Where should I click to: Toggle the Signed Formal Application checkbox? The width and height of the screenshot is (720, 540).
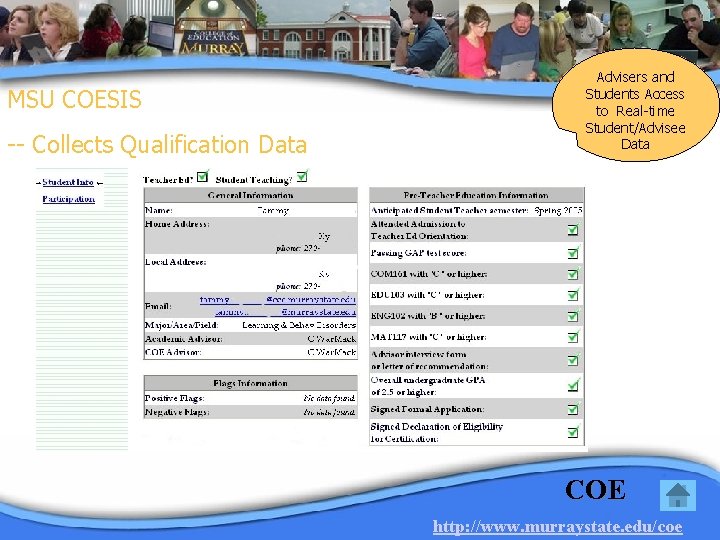point(573,409)
